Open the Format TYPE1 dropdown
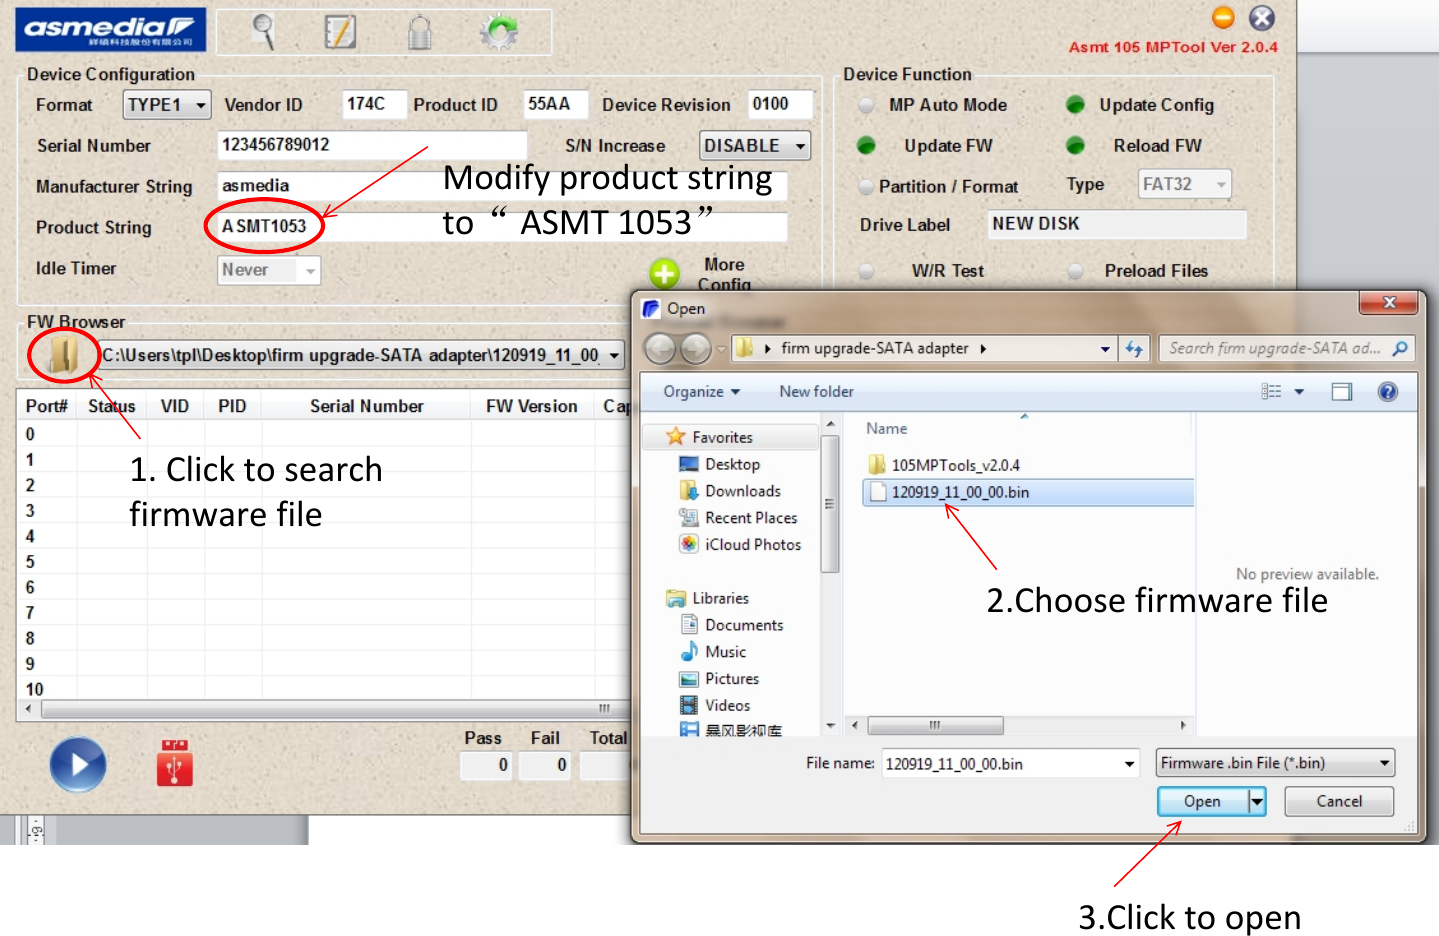Viewport: 1439px width, 936px height. point(167,105)
